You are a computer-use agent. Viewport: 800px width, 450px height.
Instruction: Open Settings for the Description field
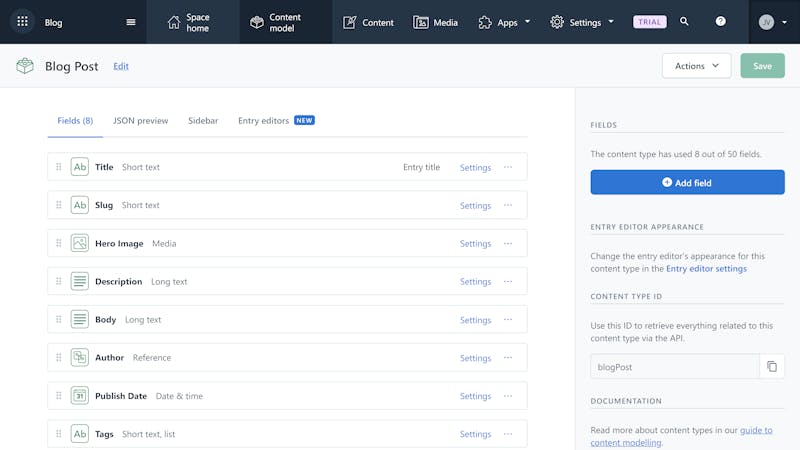(x=475, y=282)
